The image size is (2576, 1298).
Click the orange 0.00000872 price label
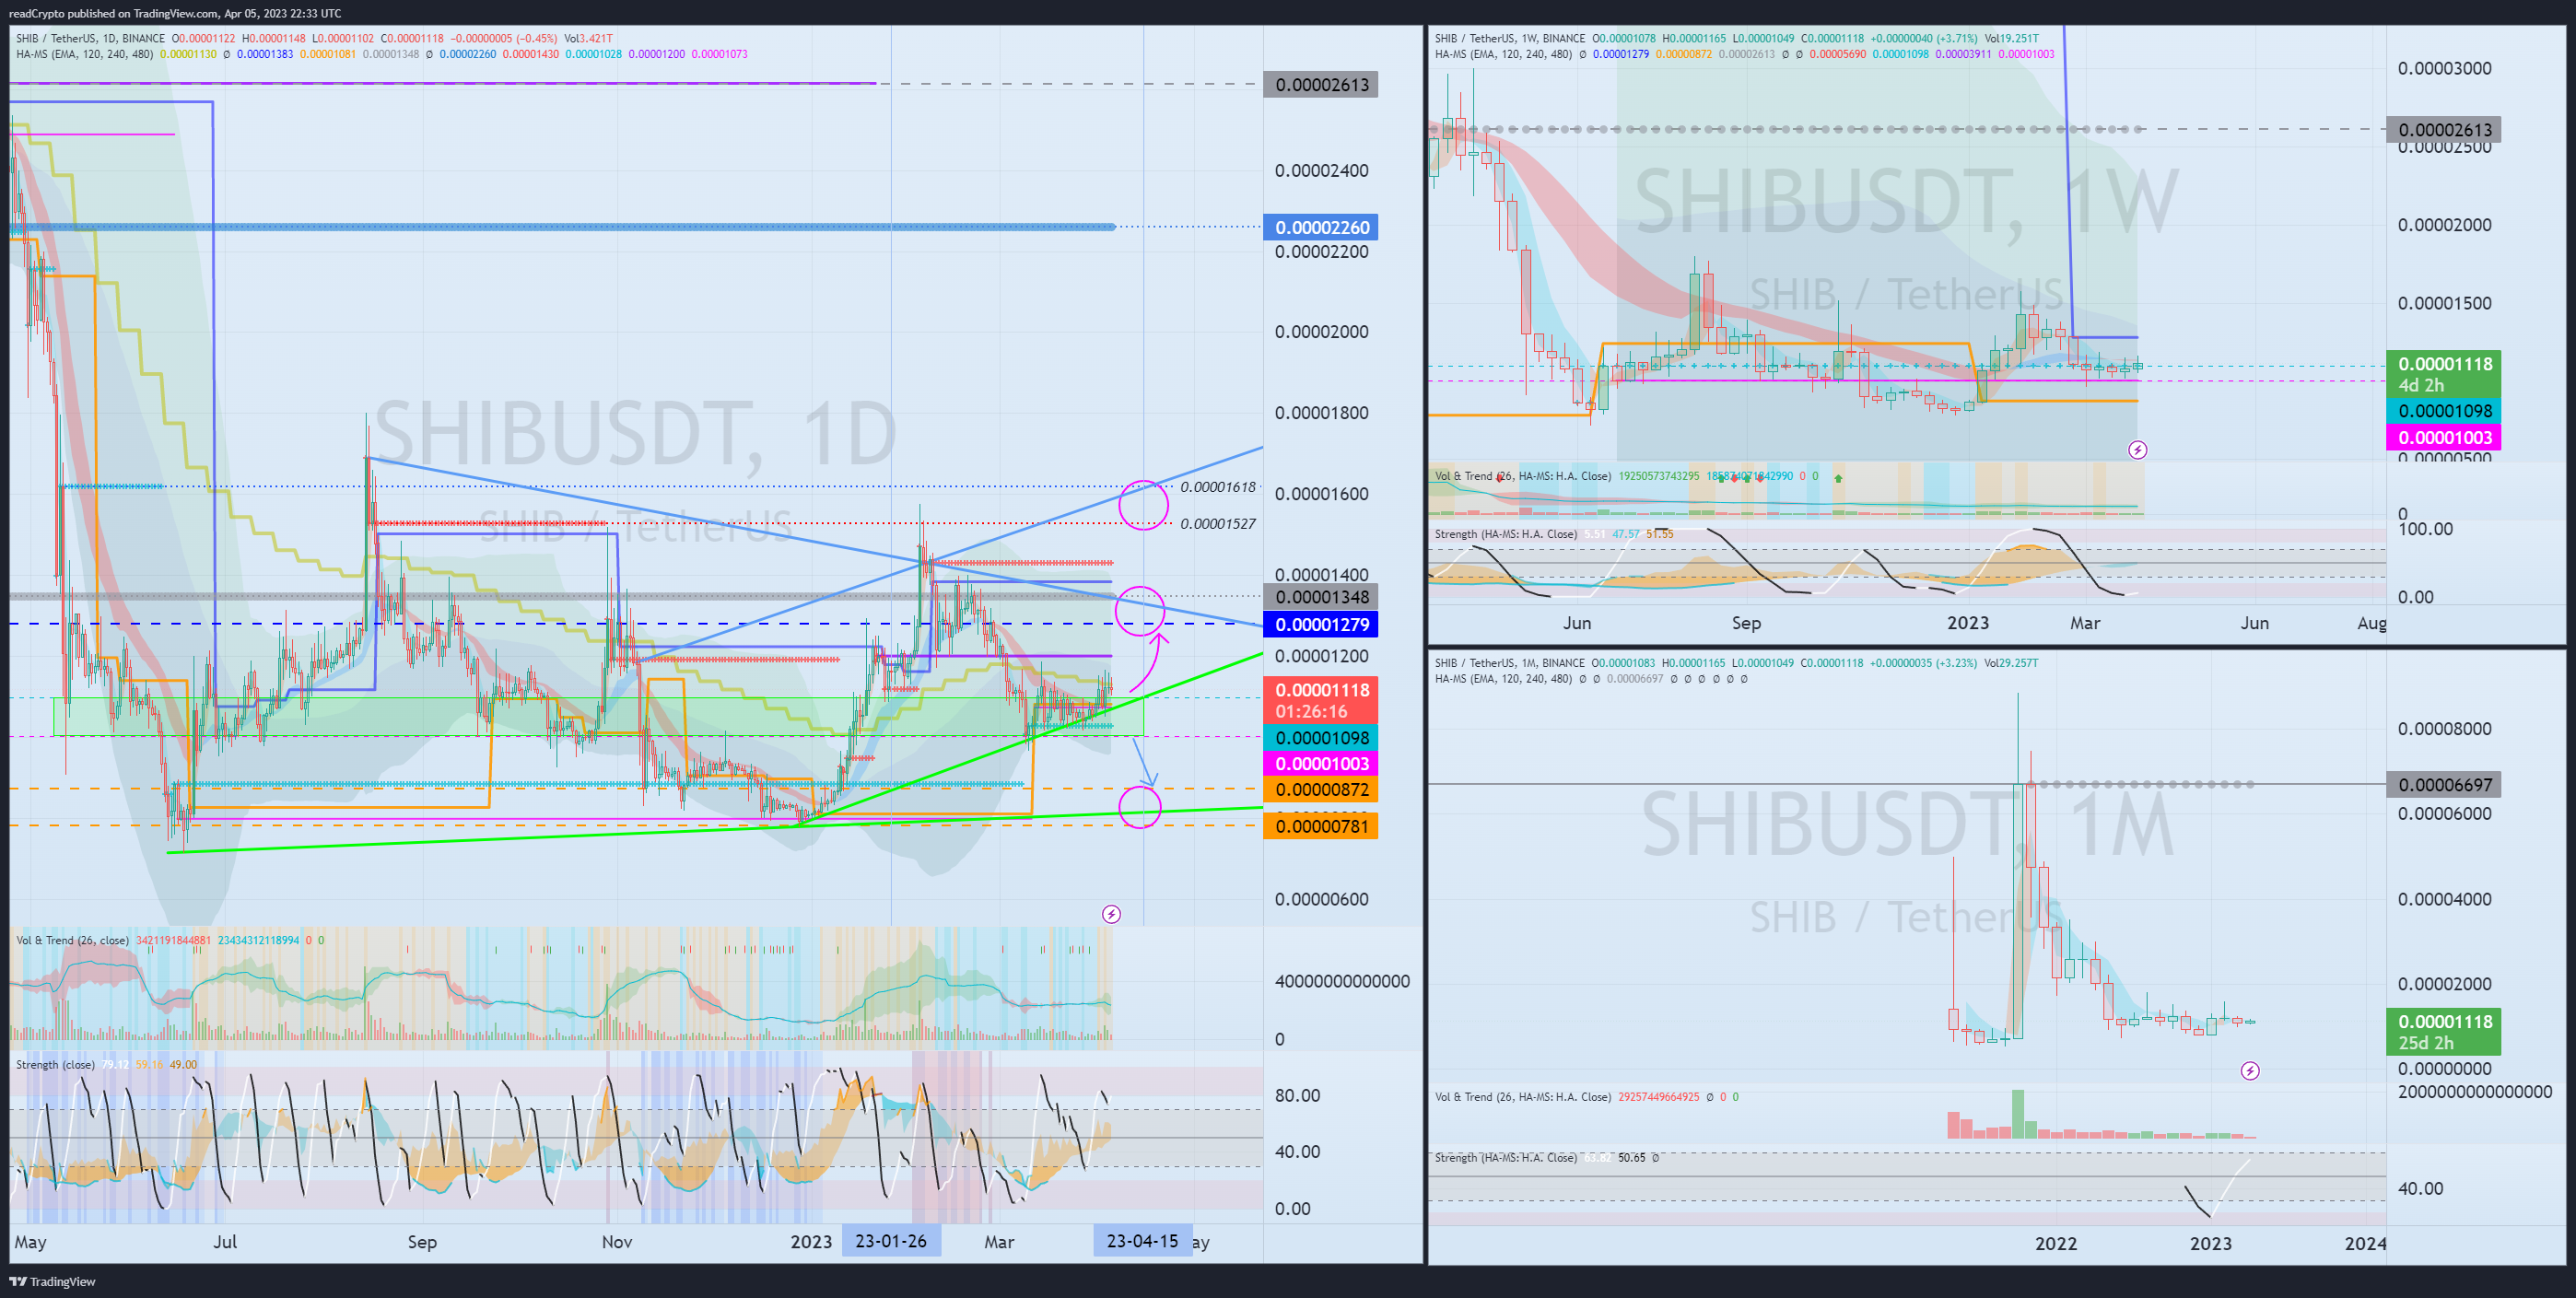pos(1321,790)
